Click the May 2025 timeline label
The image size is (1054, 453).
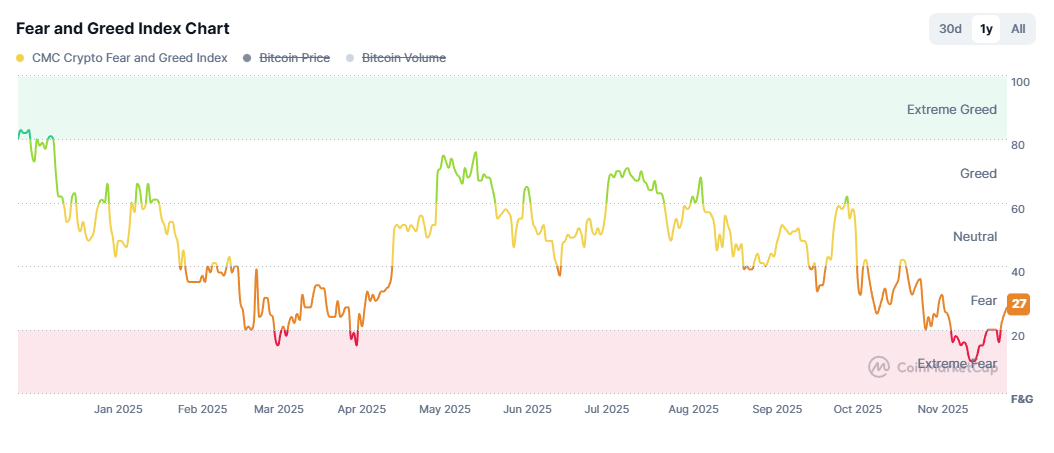pyautogui.click(x=445, y=409)
